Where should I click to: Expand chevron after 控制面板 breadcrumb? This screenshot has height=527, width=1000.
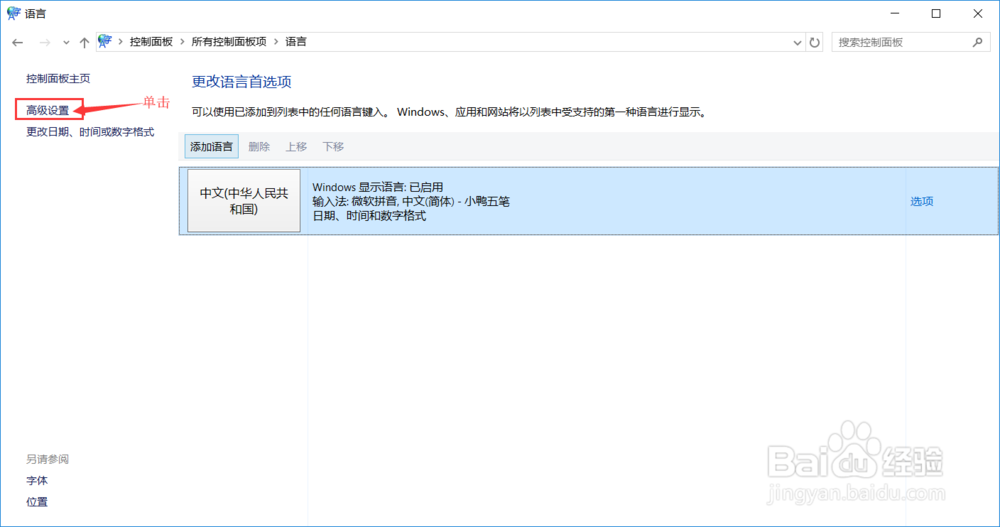(182, 42)
